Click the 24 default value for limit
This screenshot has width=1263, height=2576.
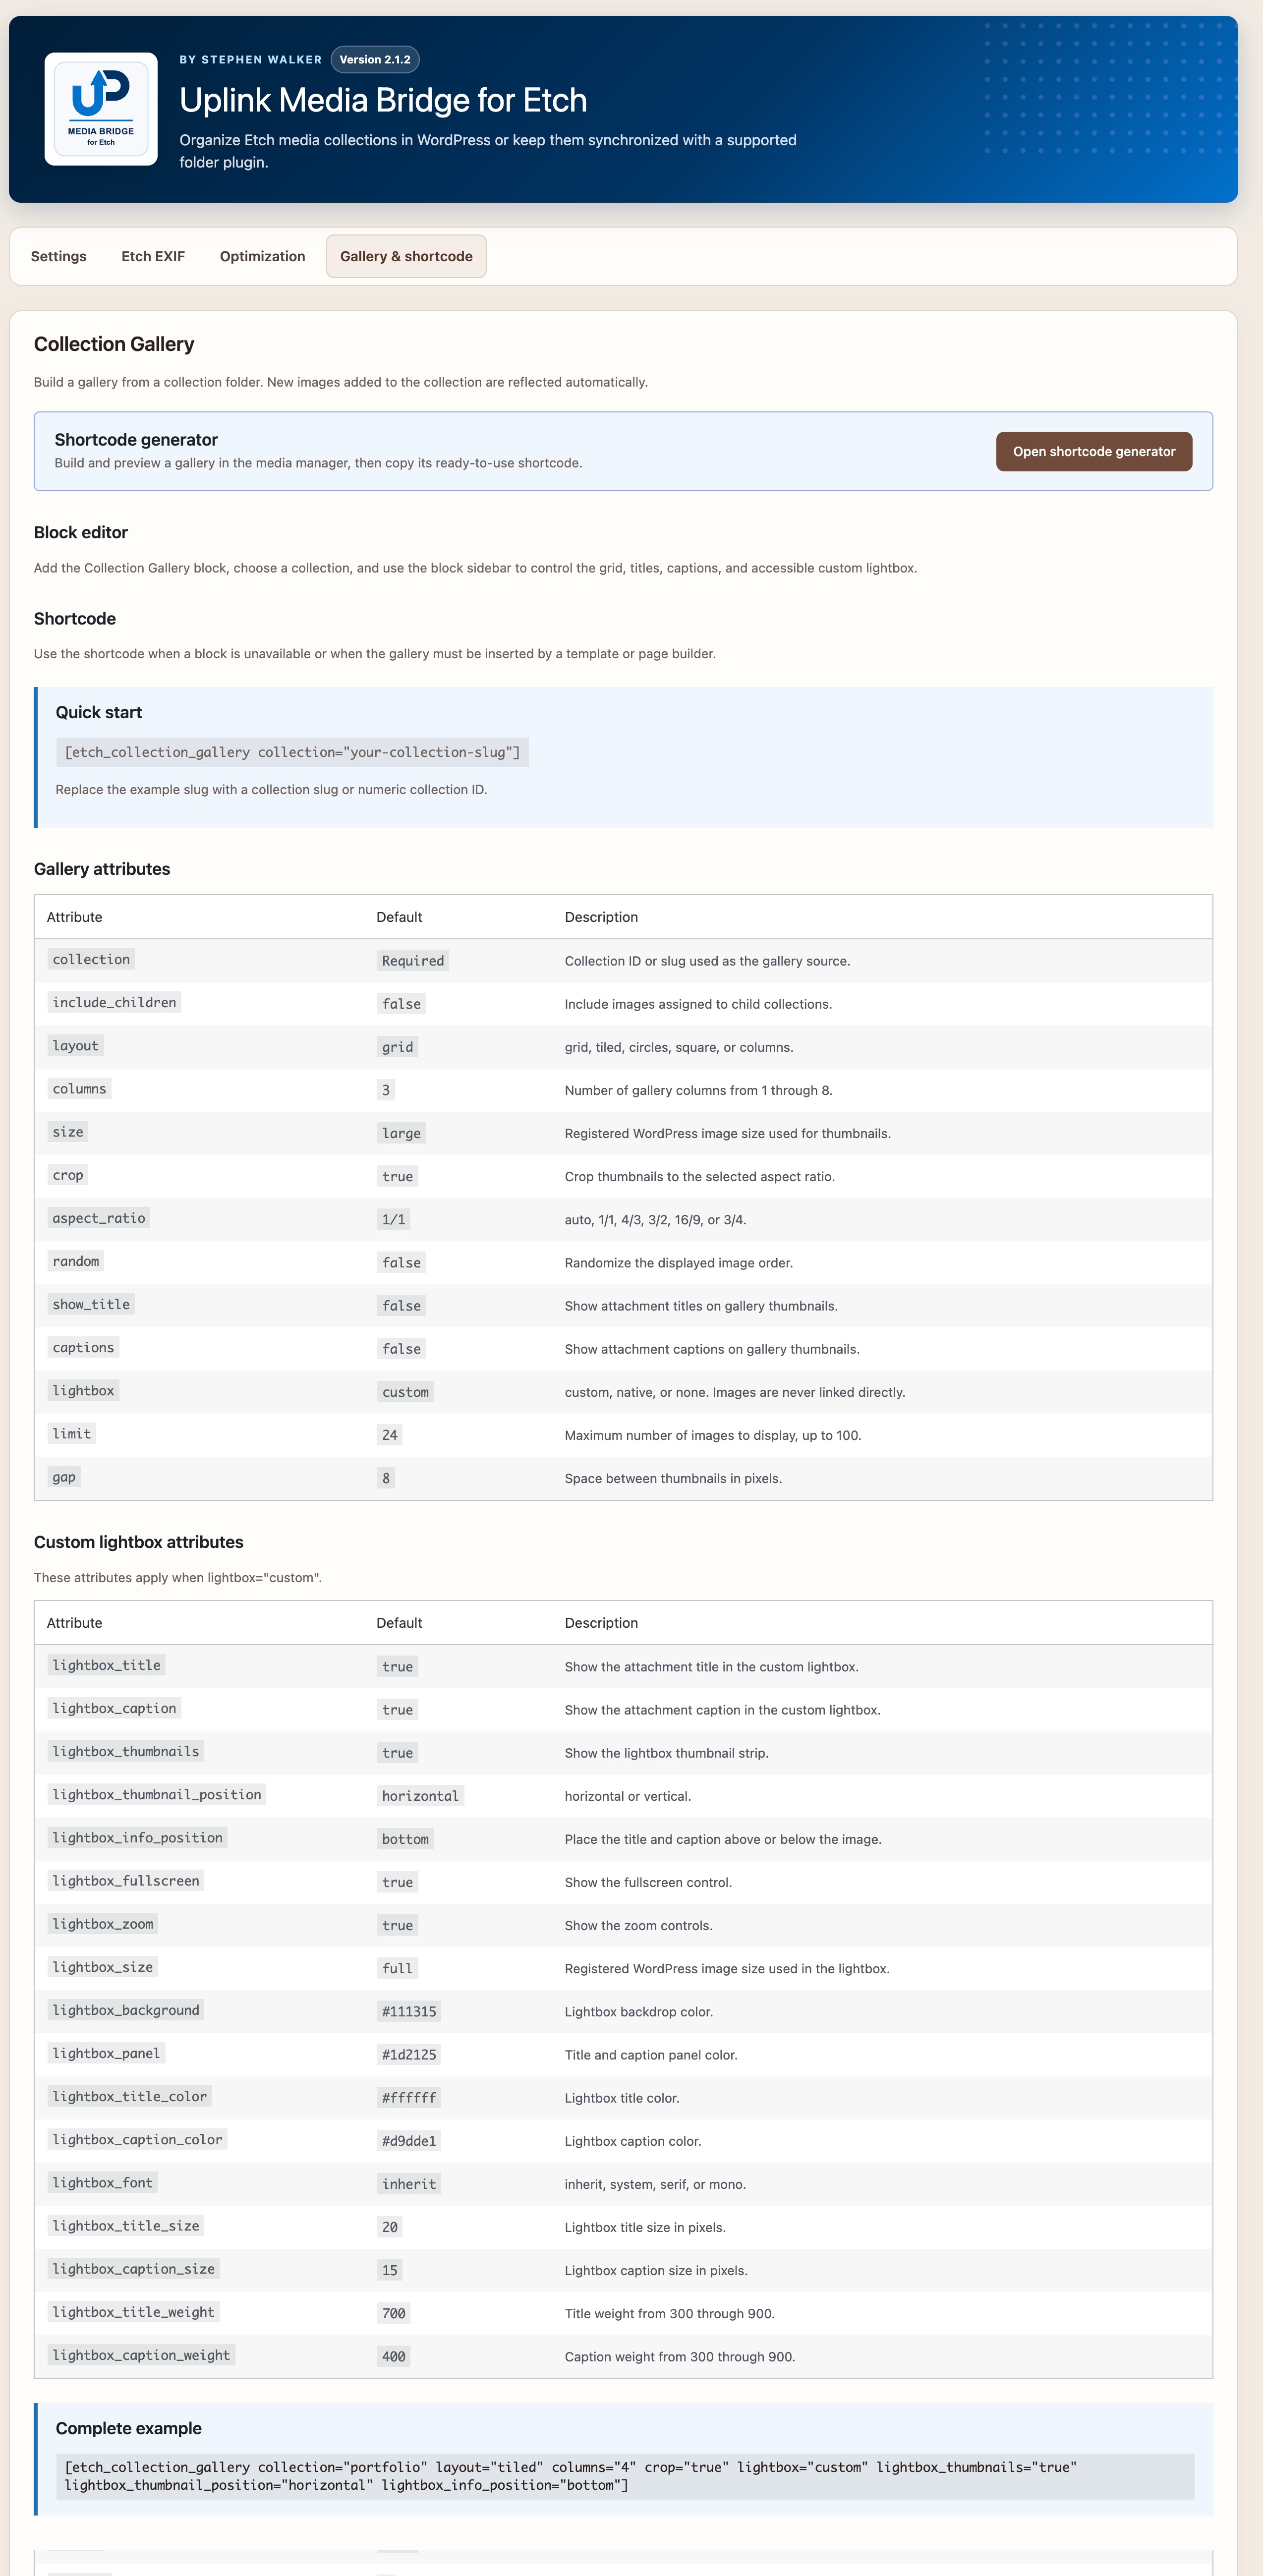click(x=389, y=1435)
